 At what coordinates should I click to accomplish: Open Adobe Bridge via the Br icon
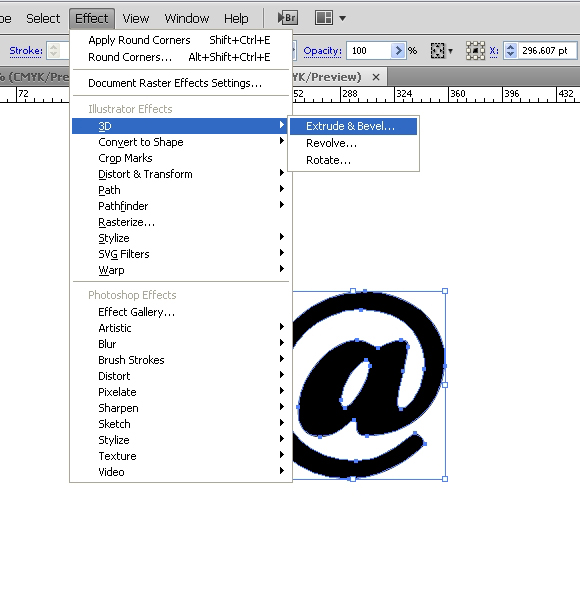[288, 18]
